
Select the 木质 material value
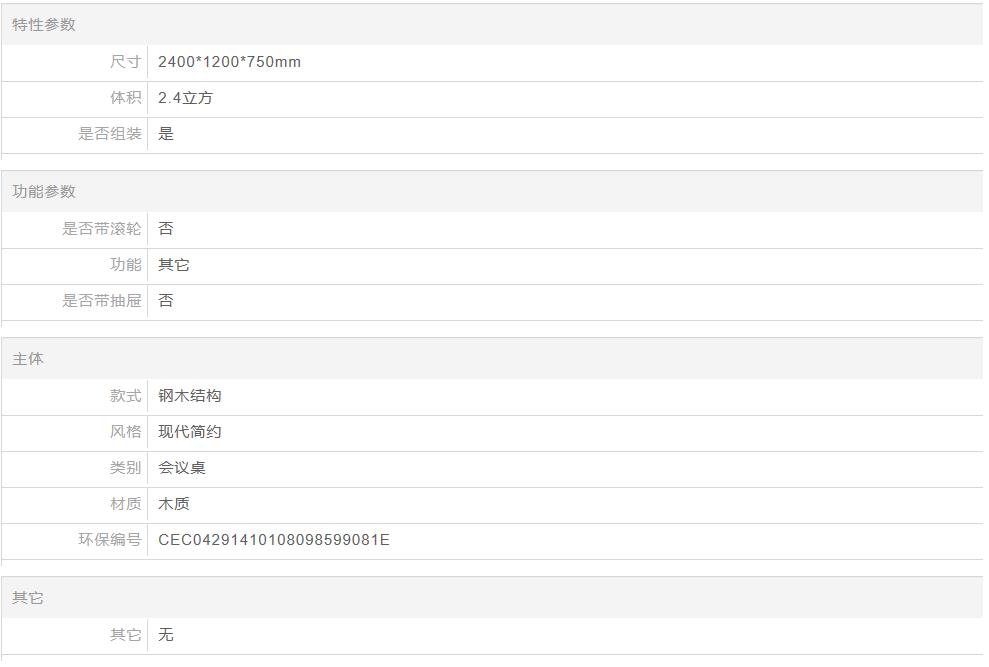pyautogui.click(x=174, y=504)
